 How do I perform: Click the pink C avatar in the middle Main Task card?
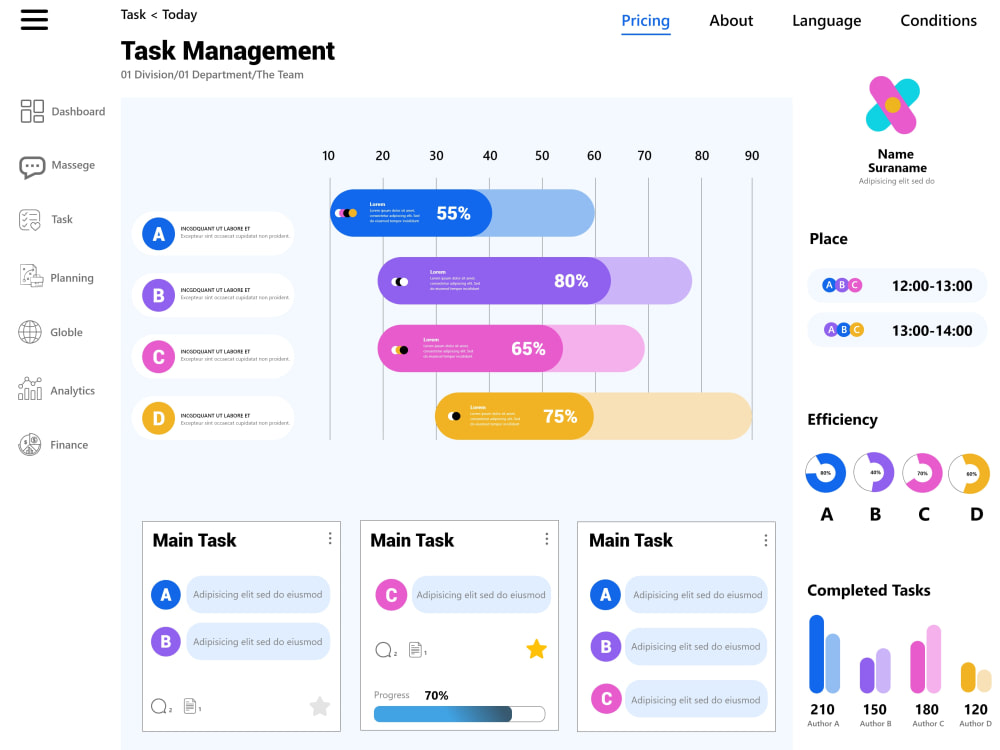[x=391, y=595]
